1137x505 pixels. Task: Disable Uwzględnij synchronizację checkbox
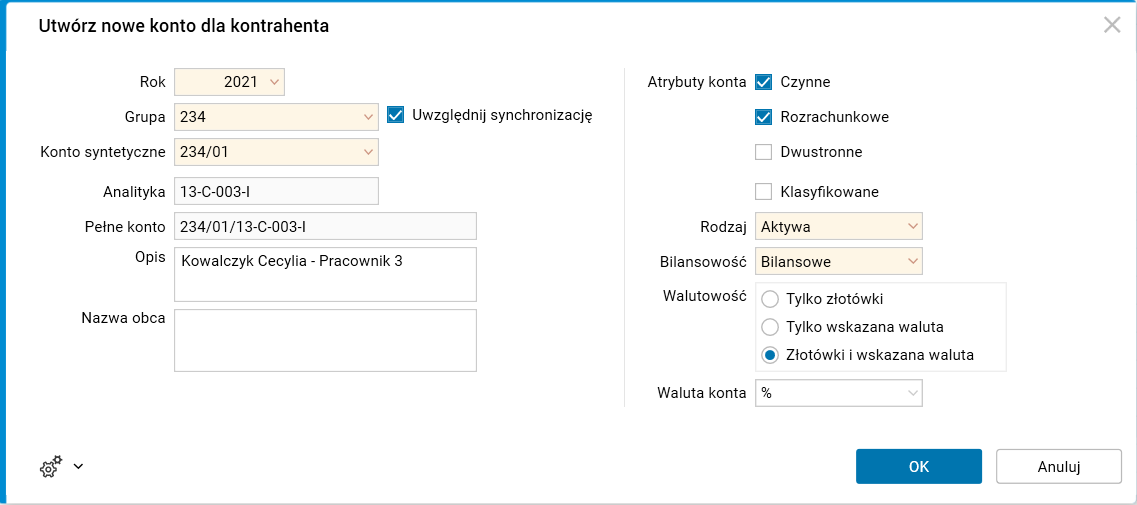pos(396,115)
